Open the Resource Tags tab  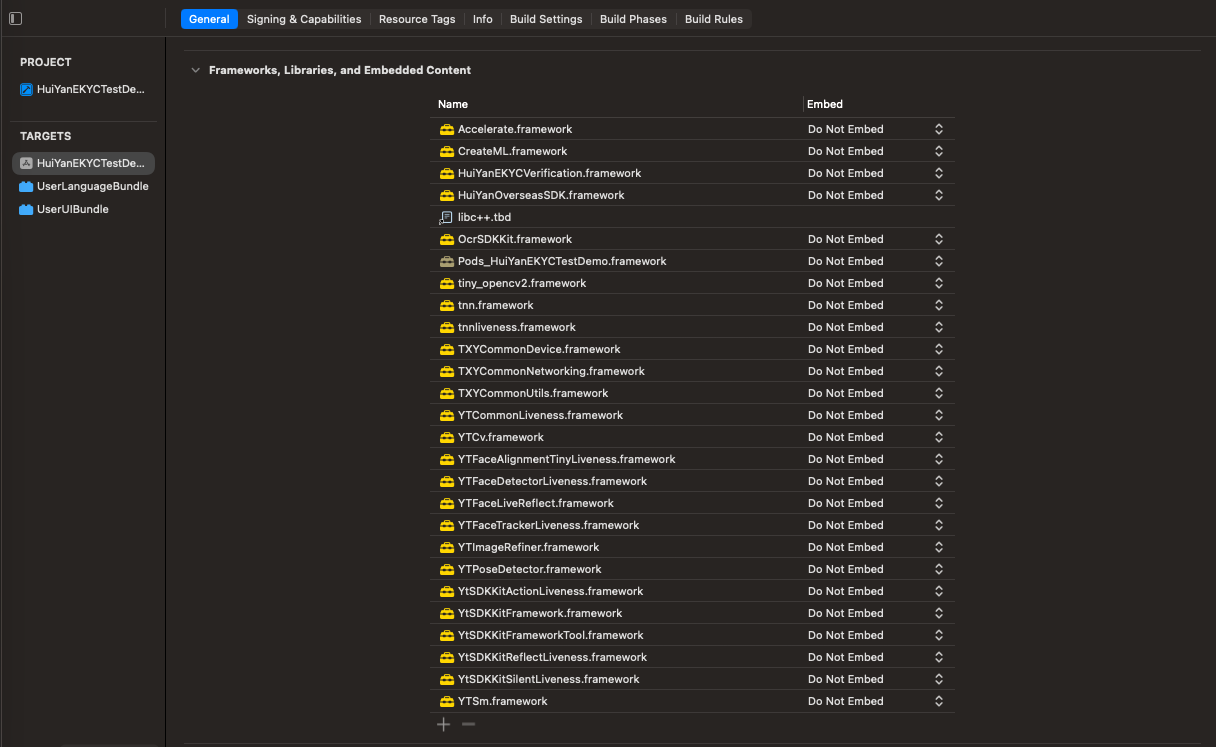point(417,19)
